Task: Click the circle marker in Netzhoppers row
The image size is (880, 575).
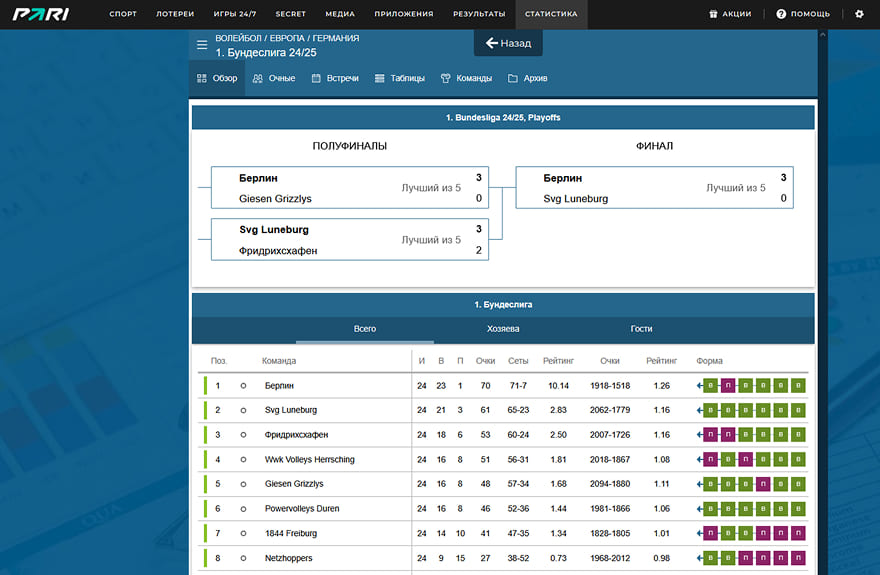Action: coord(243,558)
